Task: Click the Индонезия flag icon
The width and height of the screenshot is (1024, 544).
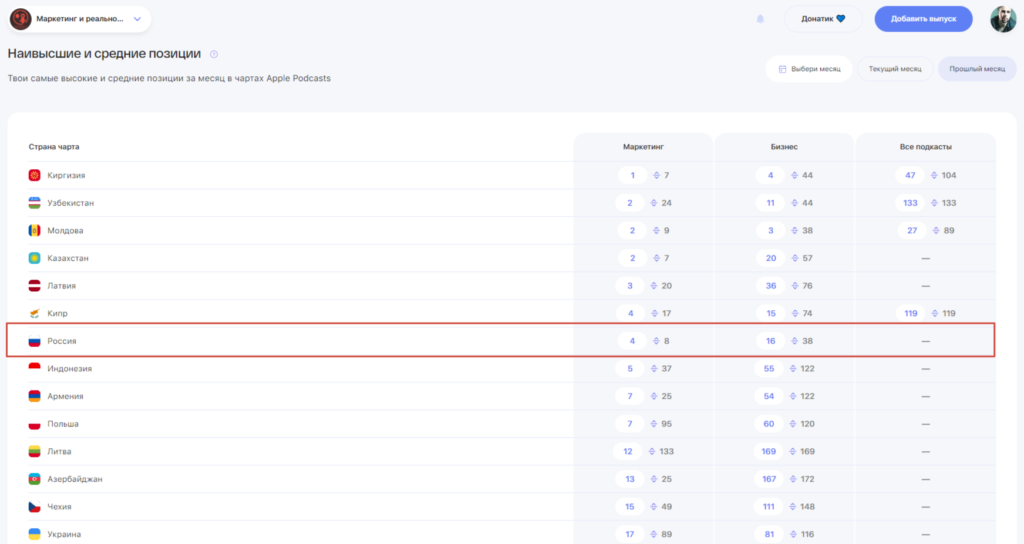Action: tap(35, 368)
